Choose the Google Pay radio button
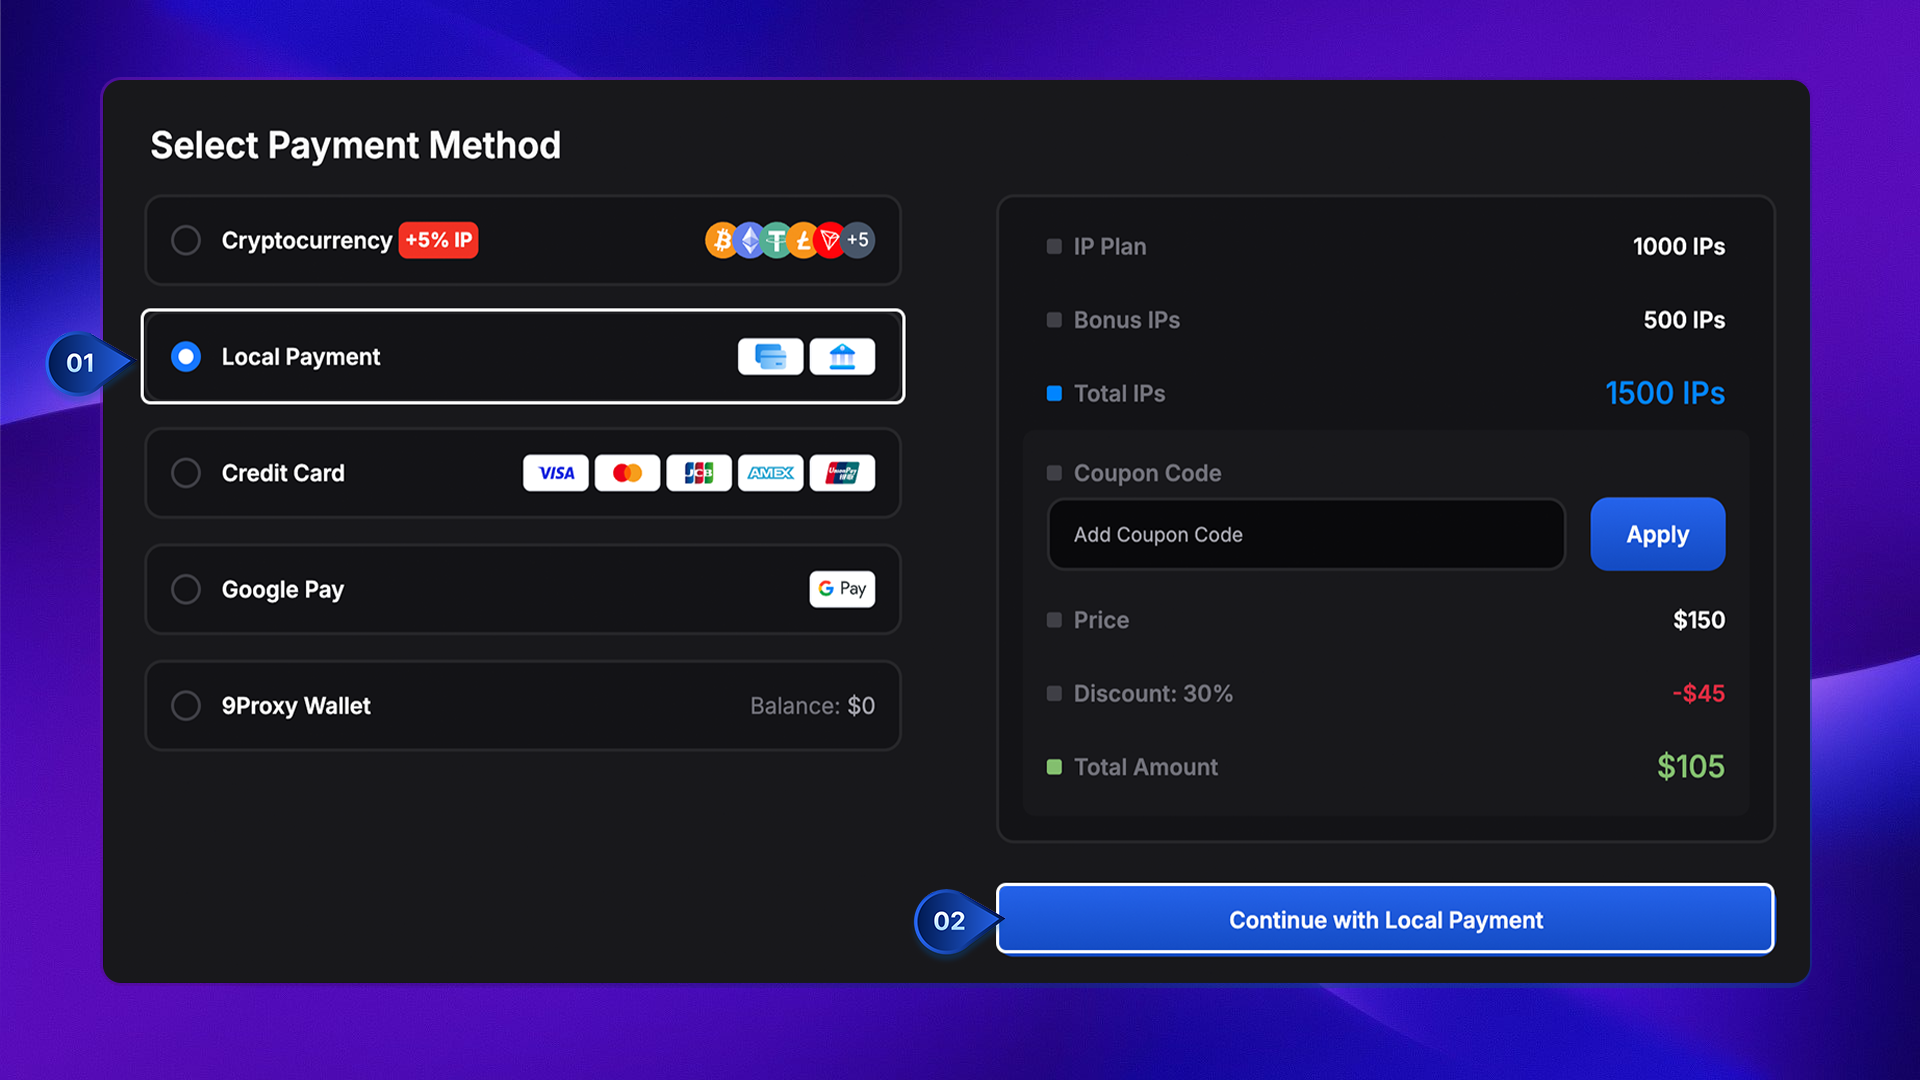This screenshot has width=1920, height=1080. (186, 589)
